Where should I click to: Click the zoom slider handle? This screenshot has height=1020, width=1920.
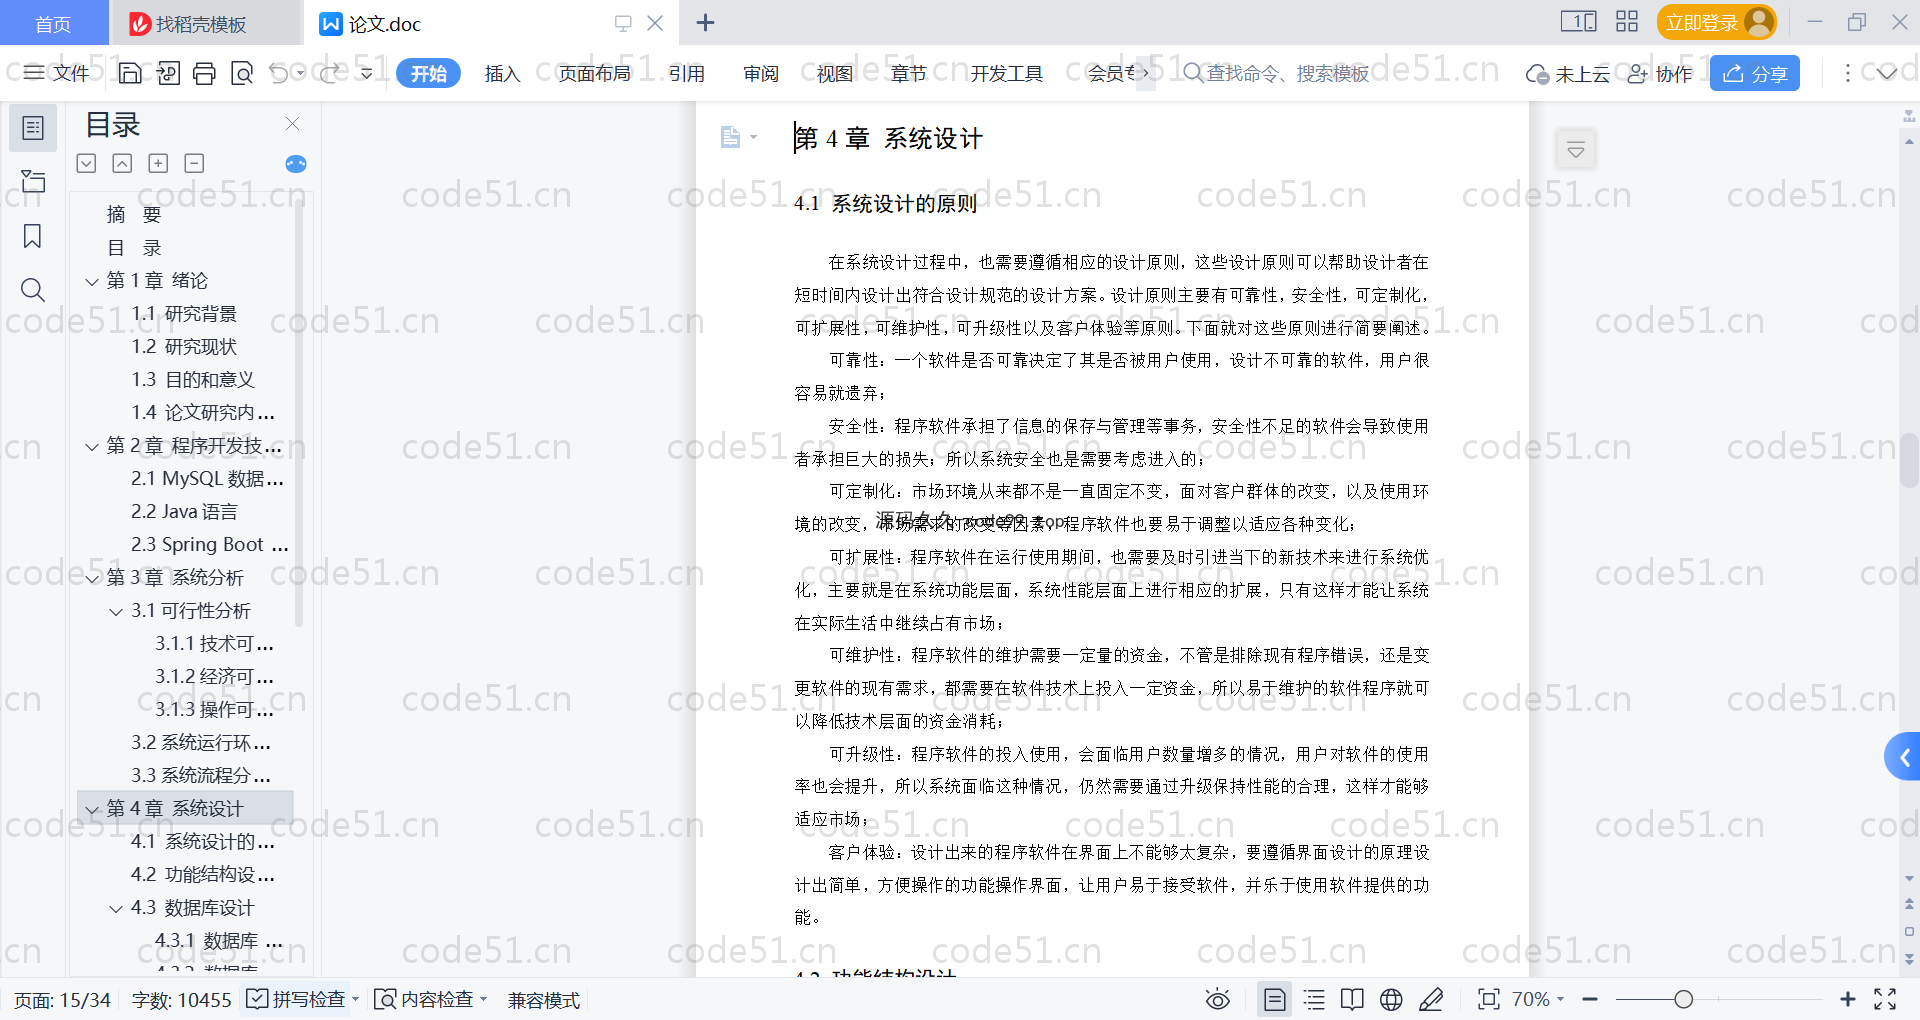coord(1683,999)
